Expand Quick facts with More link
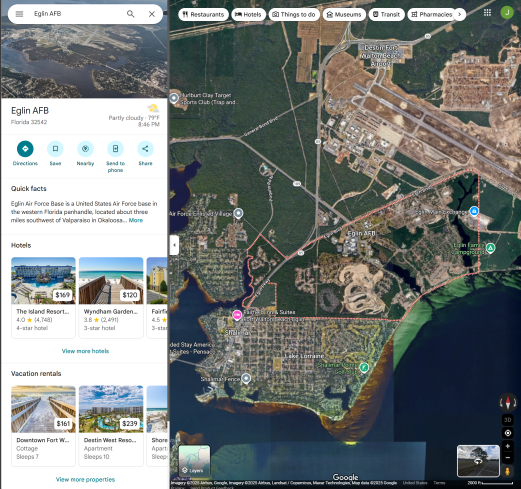This screenshot has width=521, height=489. coord(136,220)
